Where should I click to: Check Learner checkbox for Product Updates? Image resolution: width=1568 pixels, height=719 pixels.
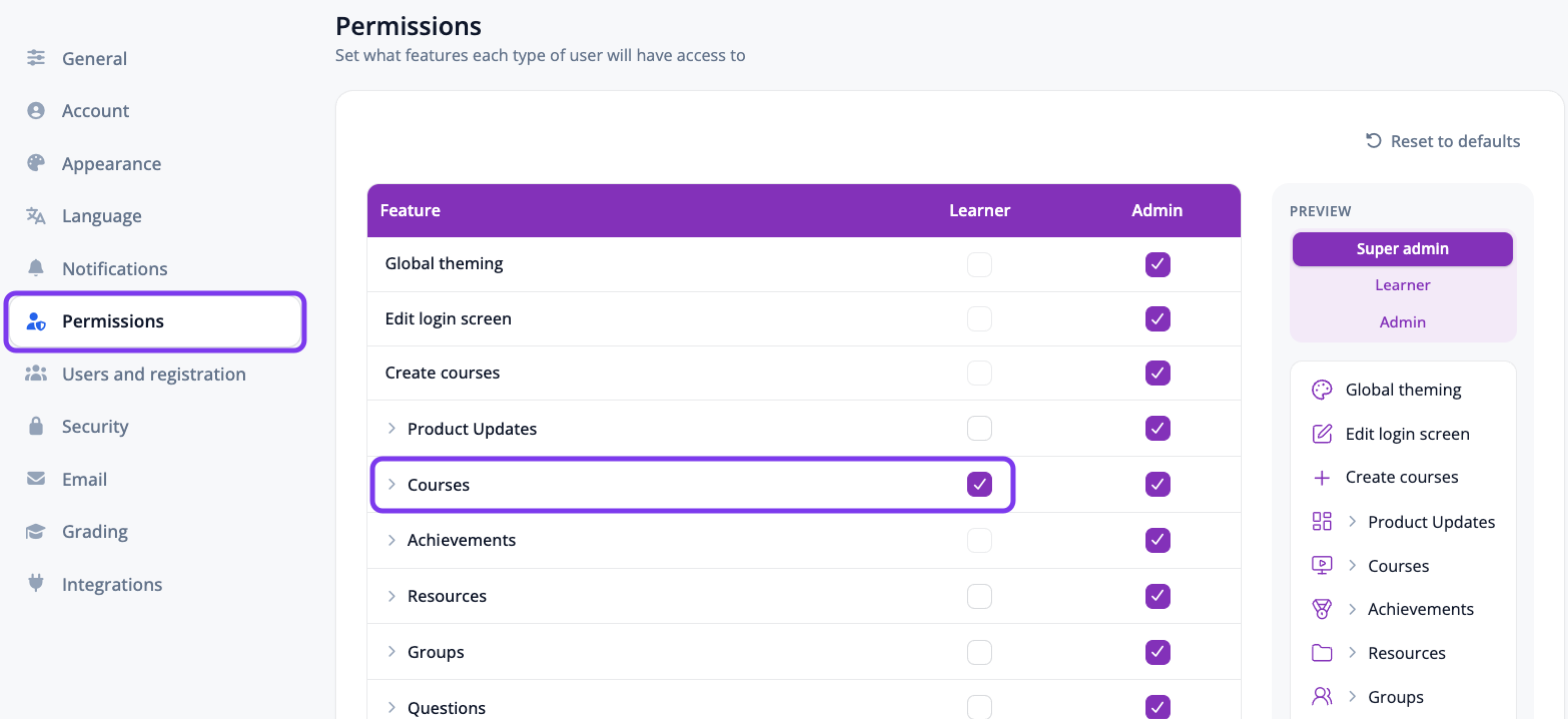tap(979, 428)
